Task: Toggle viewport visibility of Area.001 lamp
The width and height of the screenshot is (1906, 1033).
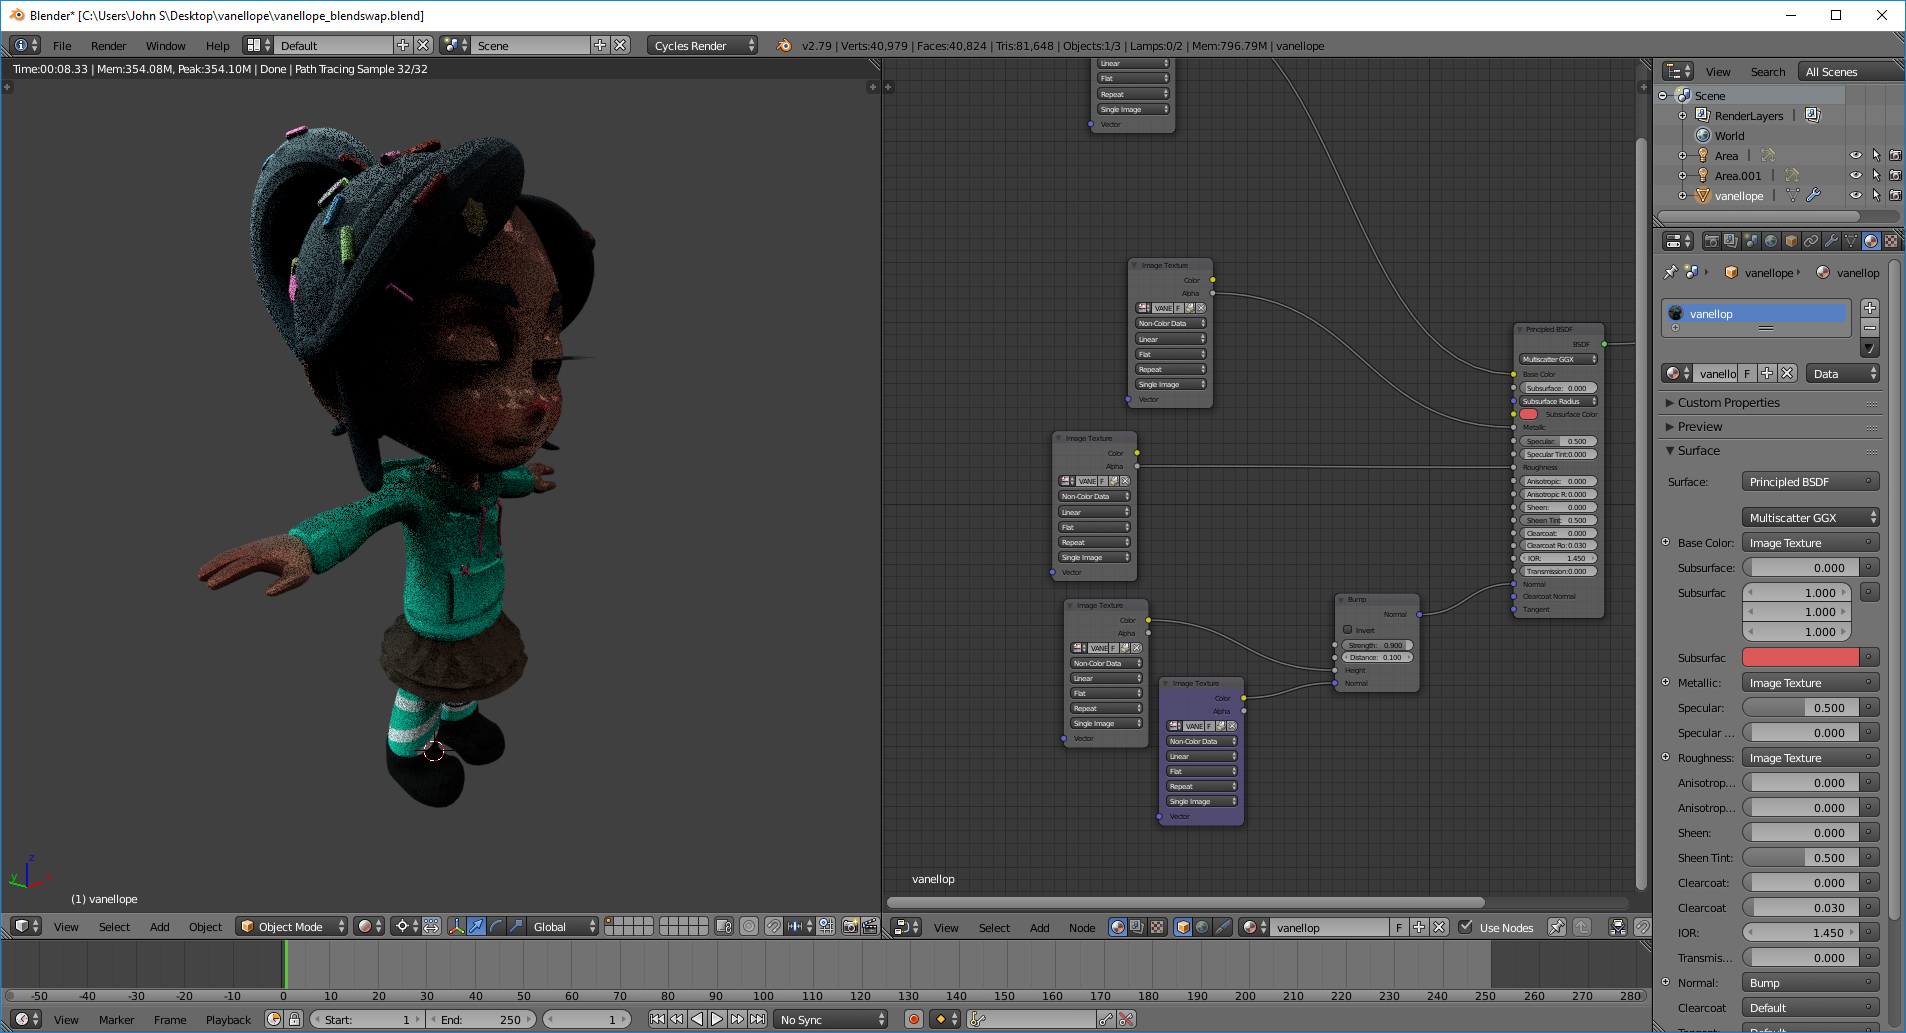Action: [1856, 176]
